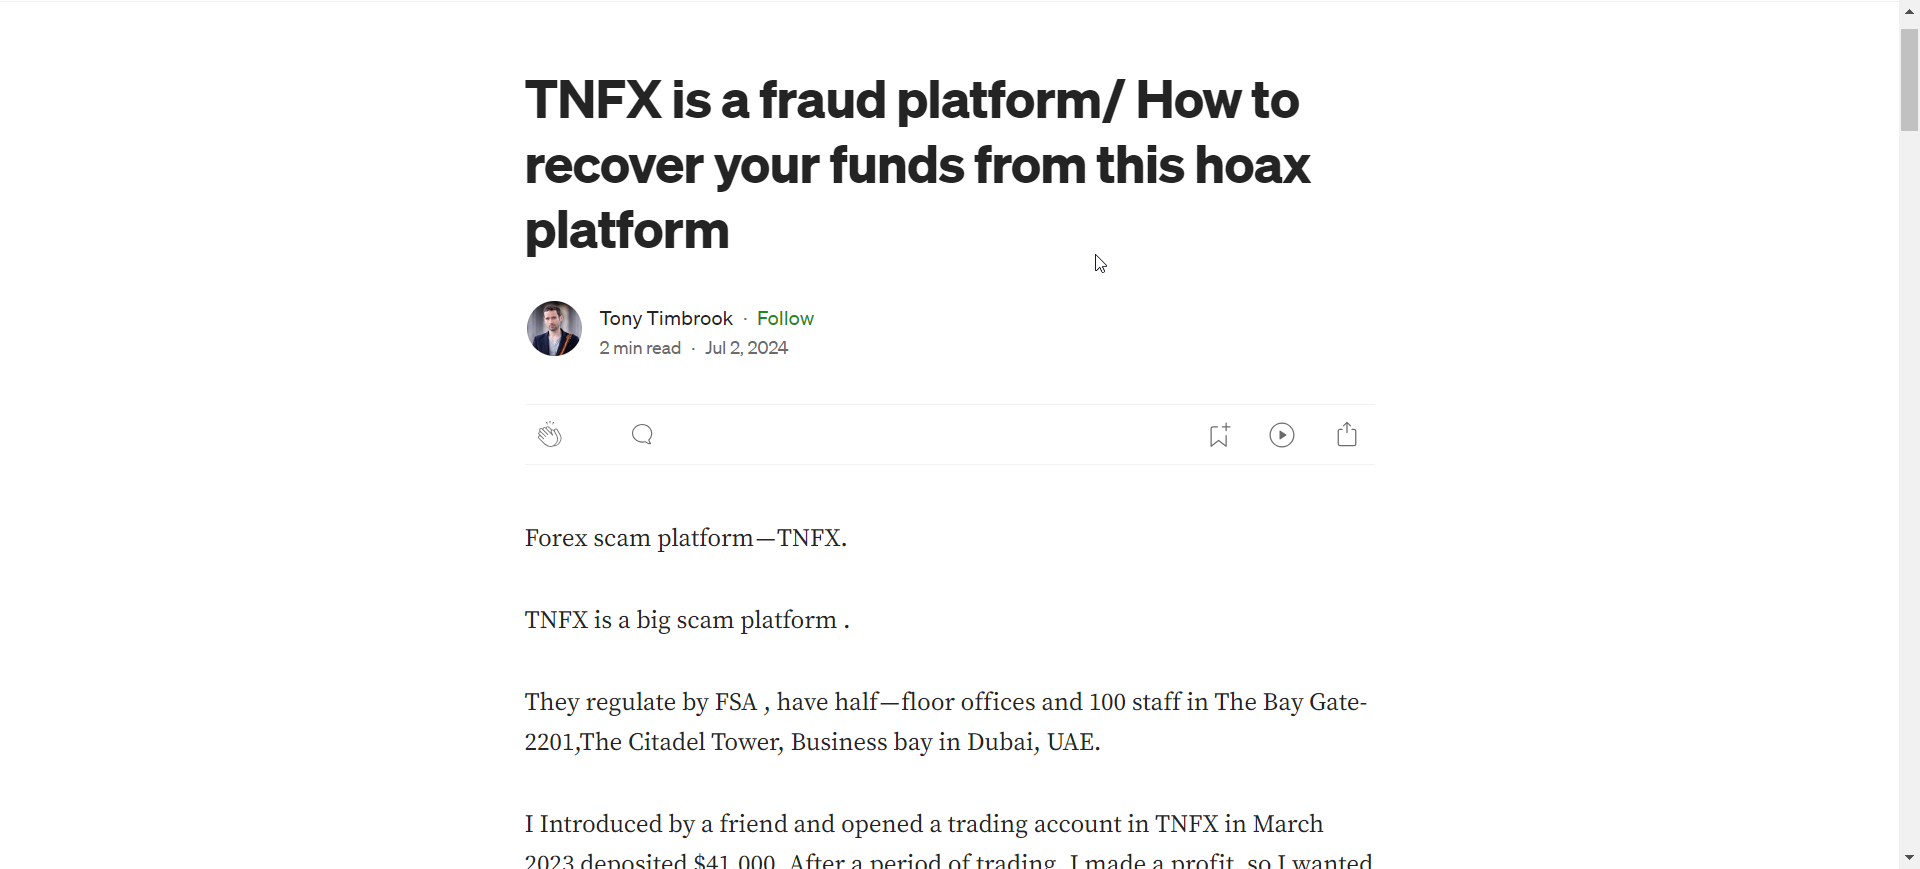
Task: Play the article audio with Listen icon
Action: click(x=1282, y=435)
